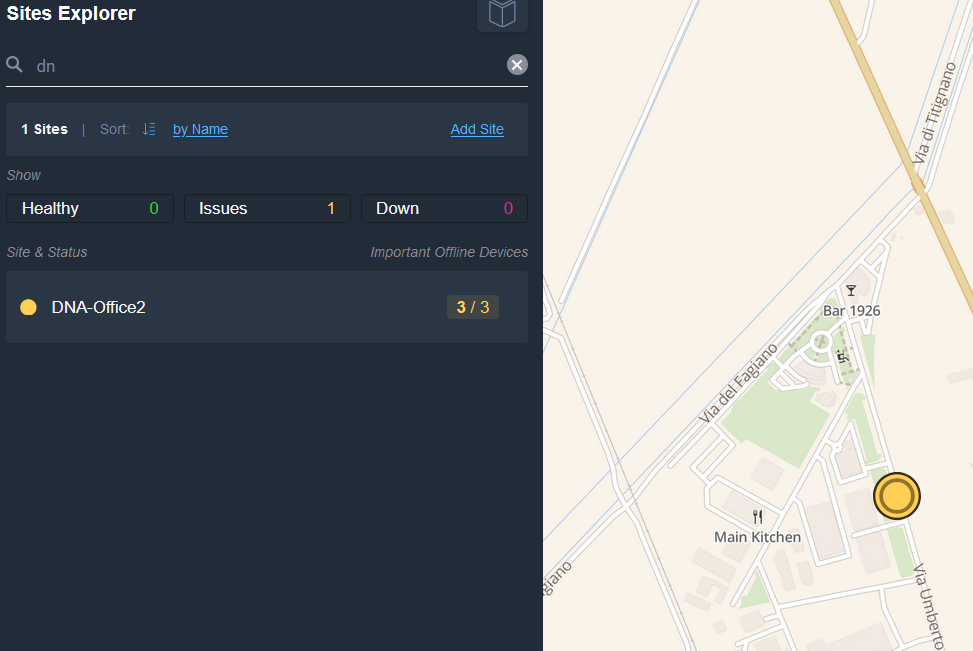Focus the search input containing 'dn'
This screenshot has height=651, width=973.
pos(260,66)
